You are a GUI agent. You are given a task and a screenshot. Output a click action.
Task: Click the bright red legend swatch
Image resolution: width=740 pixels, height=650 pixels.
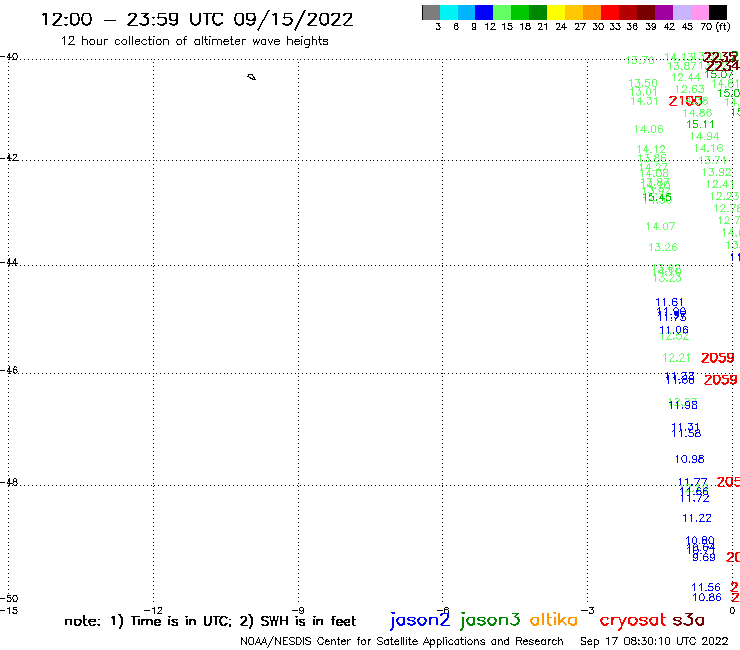610,12
